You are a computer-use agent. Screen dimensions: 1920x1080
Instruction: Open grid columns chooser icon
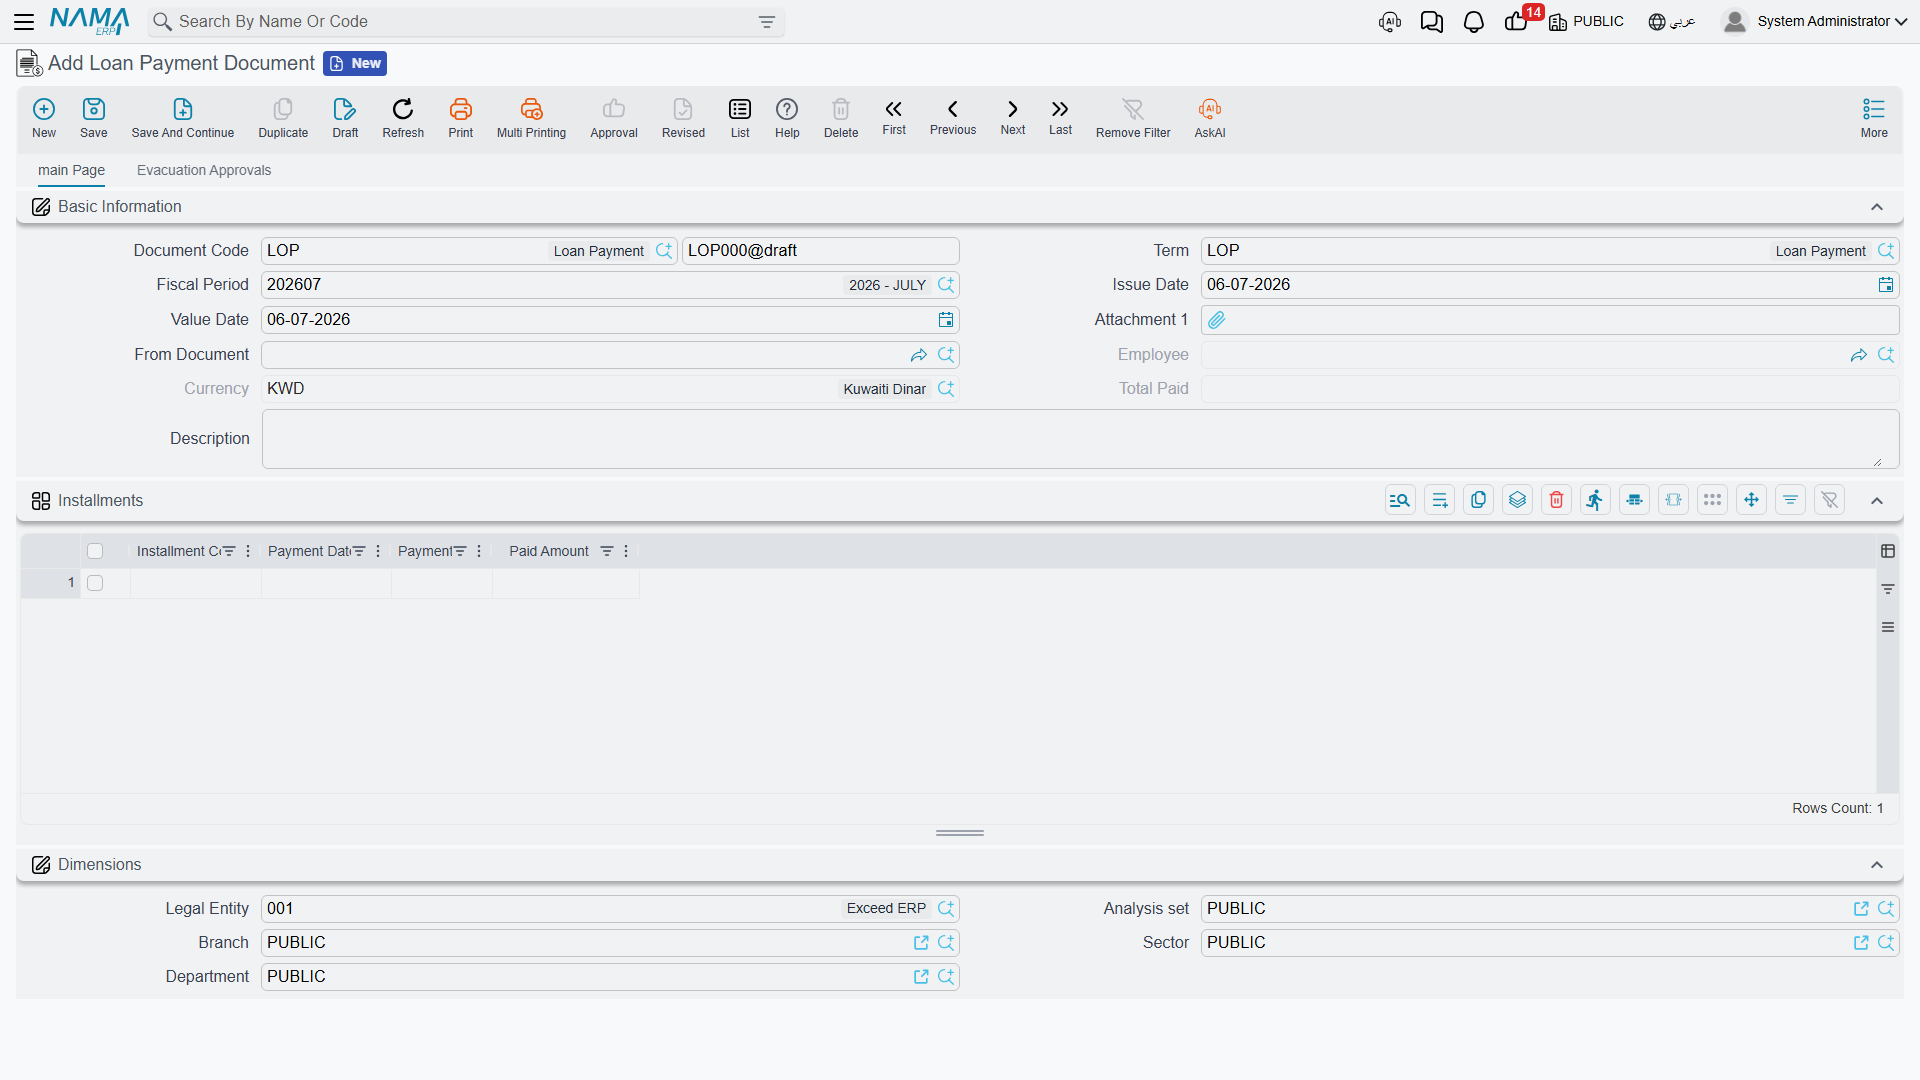pos(1888,551)
